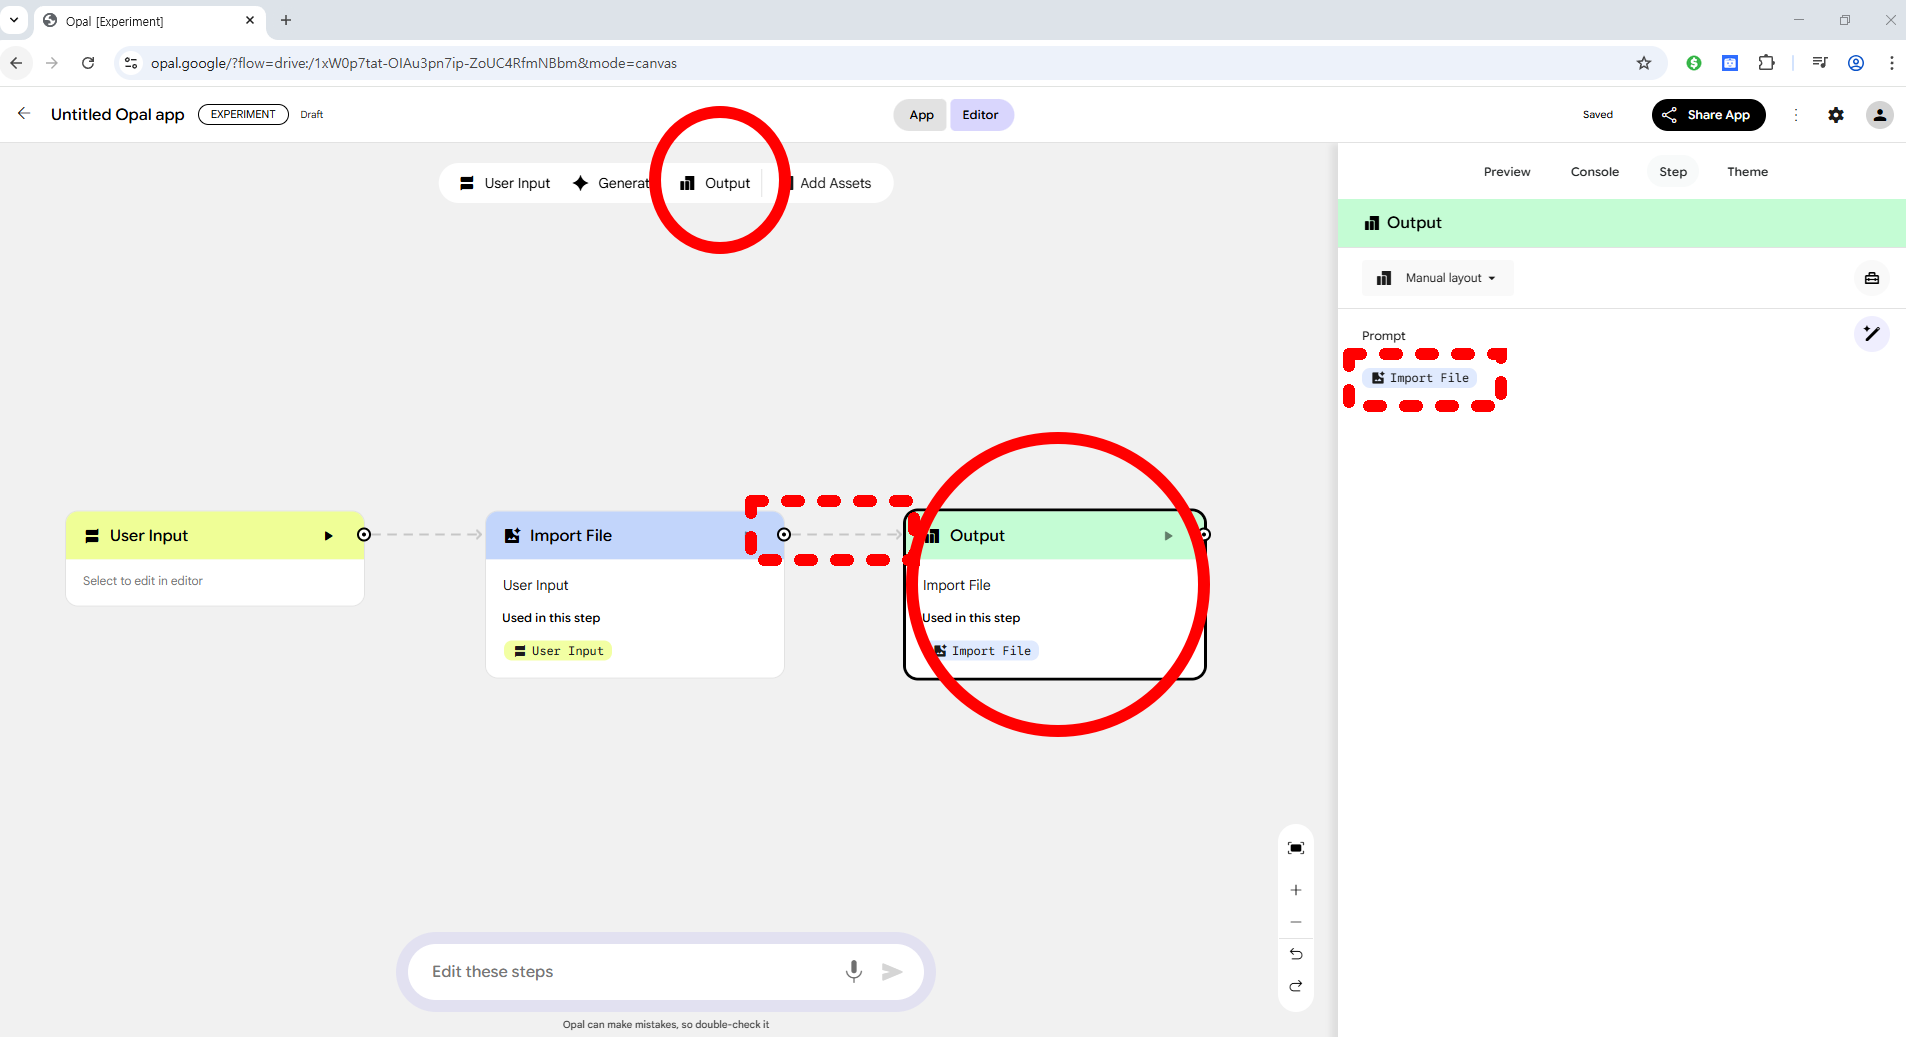Click the site information icon in address bar
1906x1037 pixels.
pyautogui.click(x=131, y=63)
